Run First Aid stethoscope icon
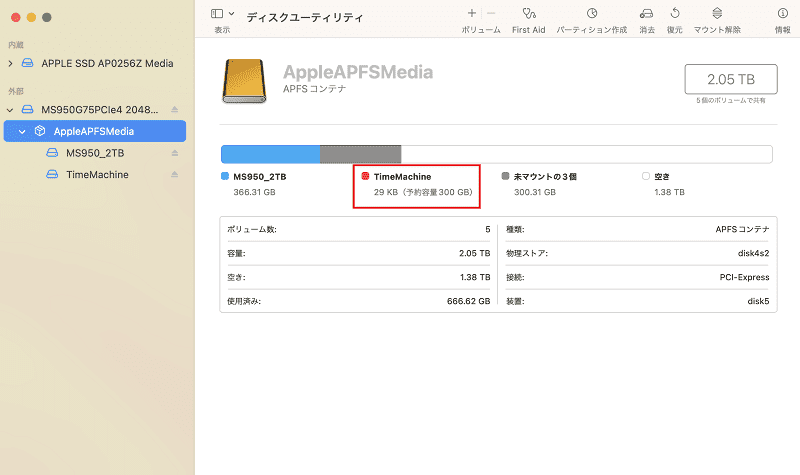Image resolution: width=800 pixels, height=475 pixels. click(529, 13)
